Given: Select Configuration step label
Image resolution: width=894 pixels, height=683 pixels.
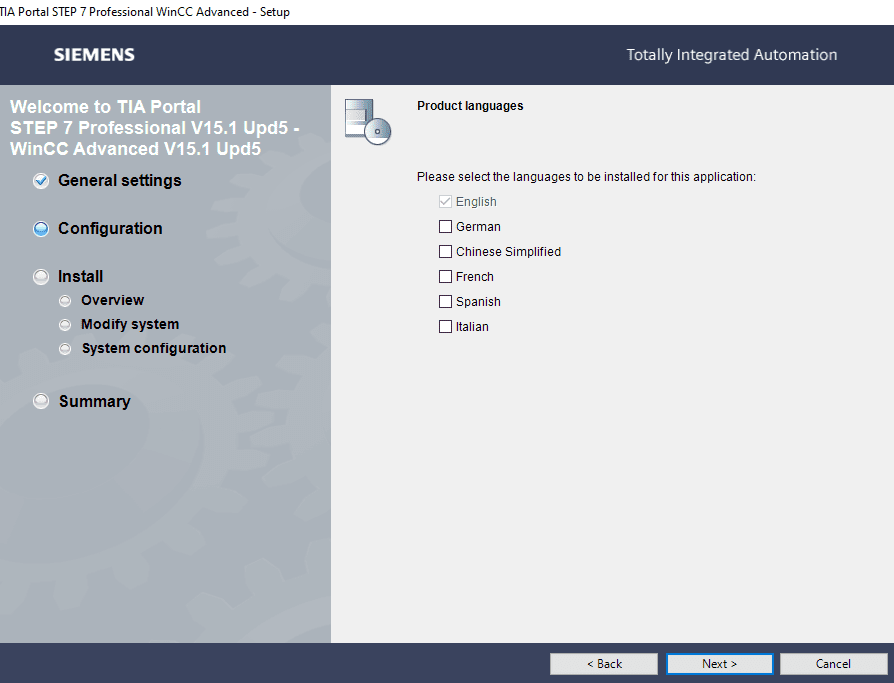Looking at the screenshot, I should [x=110, y=229].
